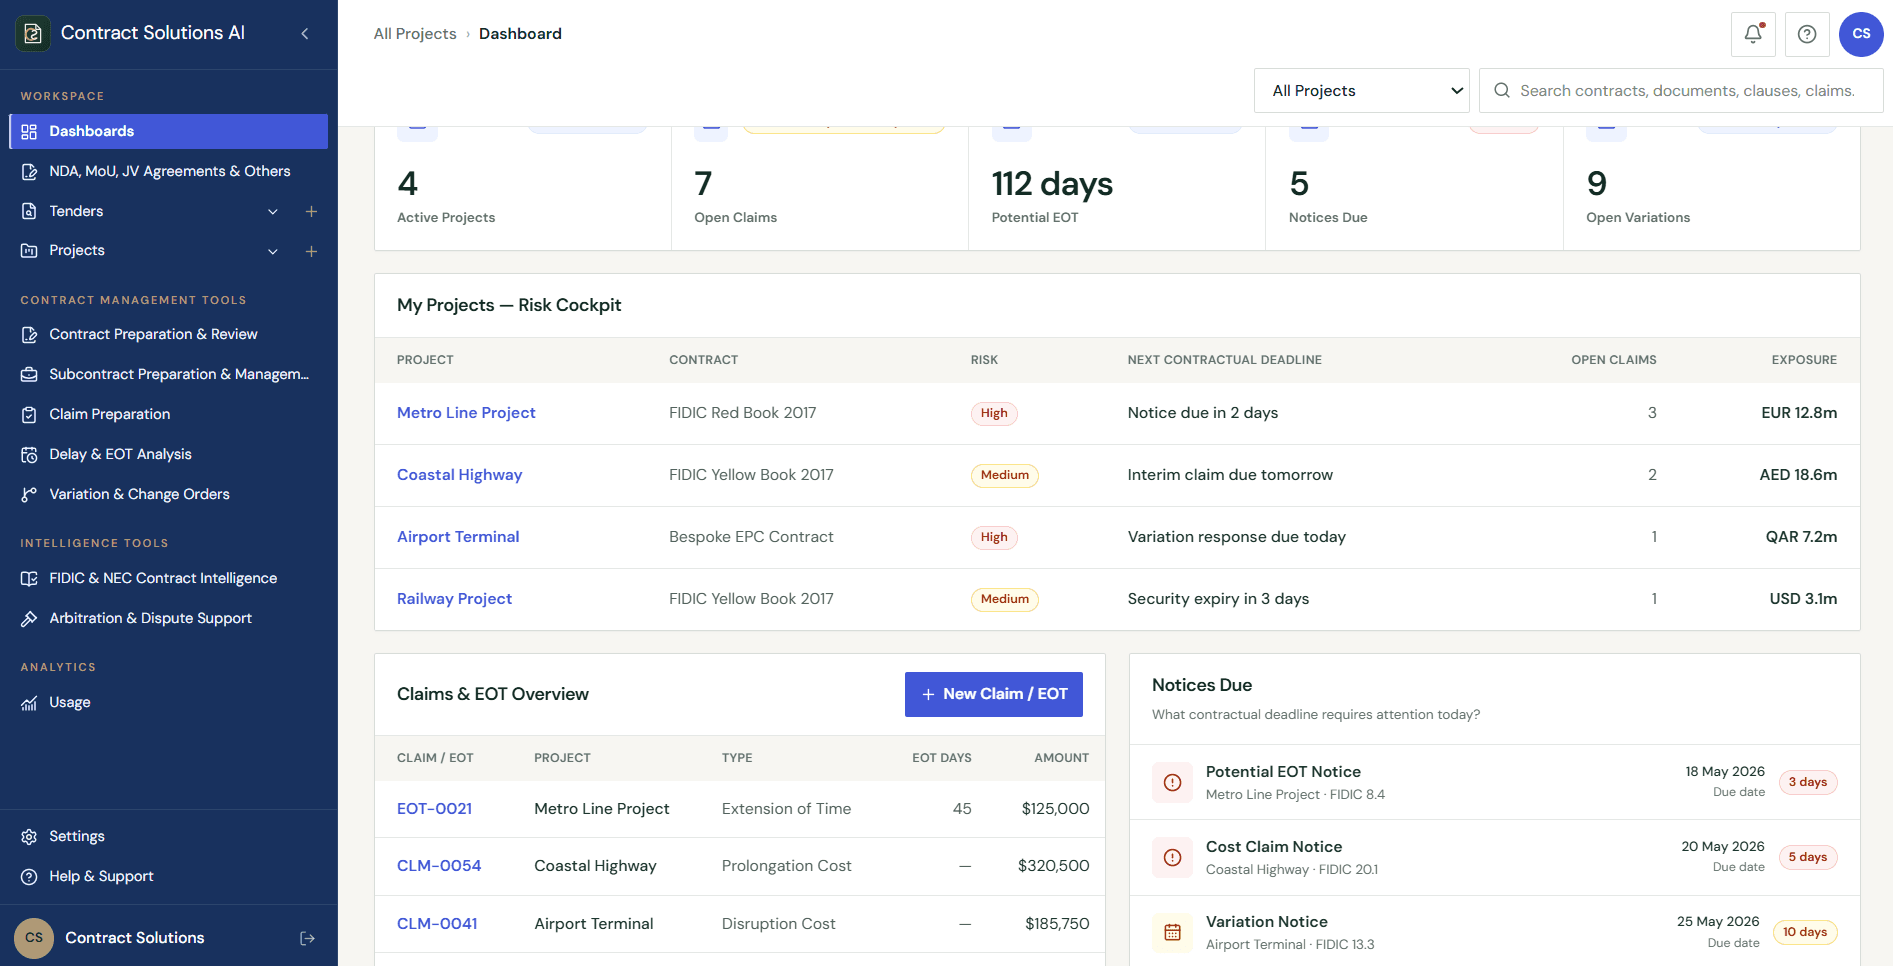Open the notifications bell
The width and height of the screenshot is (1893, 966).
pyautogui.click(x=1753, y=34)
